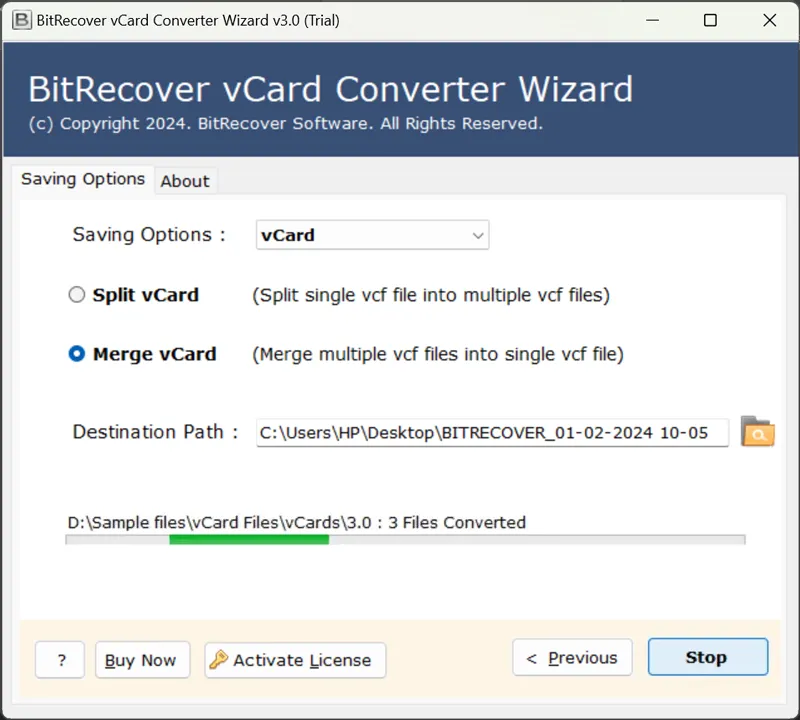Stop the conversion with the Stop button

coord(707,658)
